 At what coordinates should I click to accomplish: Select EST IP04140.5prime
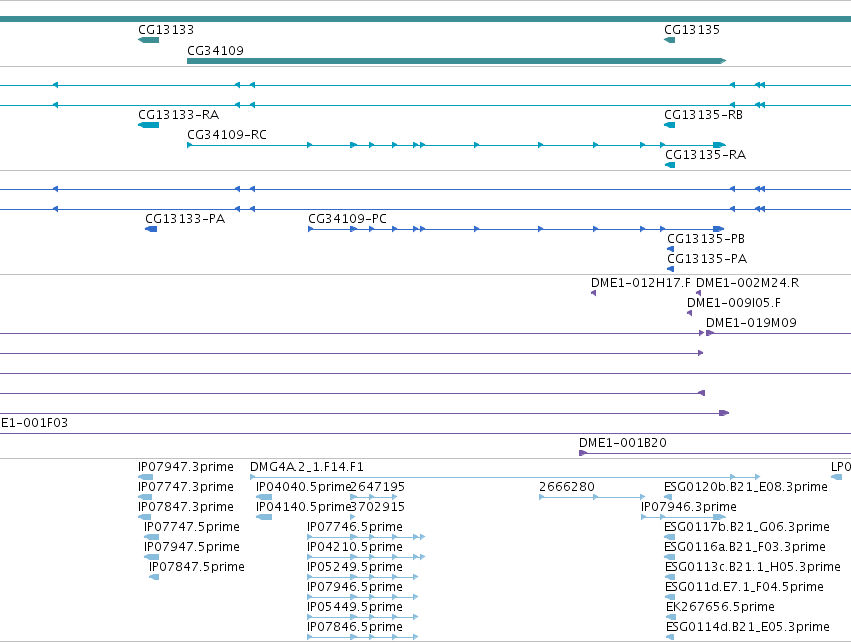303,507
